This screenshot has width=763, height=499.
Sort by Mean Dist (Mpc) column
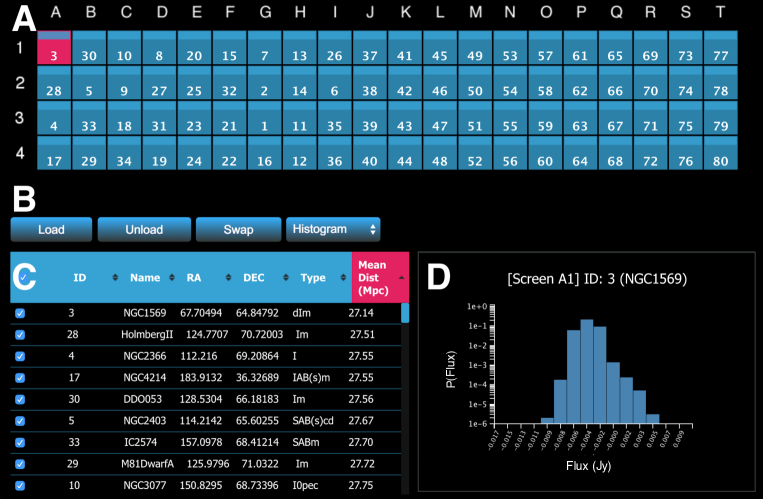(380, 277)
